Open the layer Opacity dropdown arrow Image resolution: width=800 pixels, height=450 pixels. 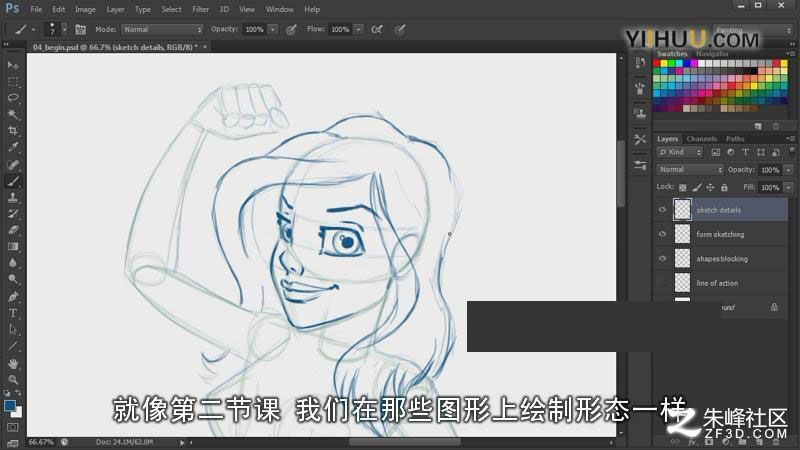click(788, 170)
